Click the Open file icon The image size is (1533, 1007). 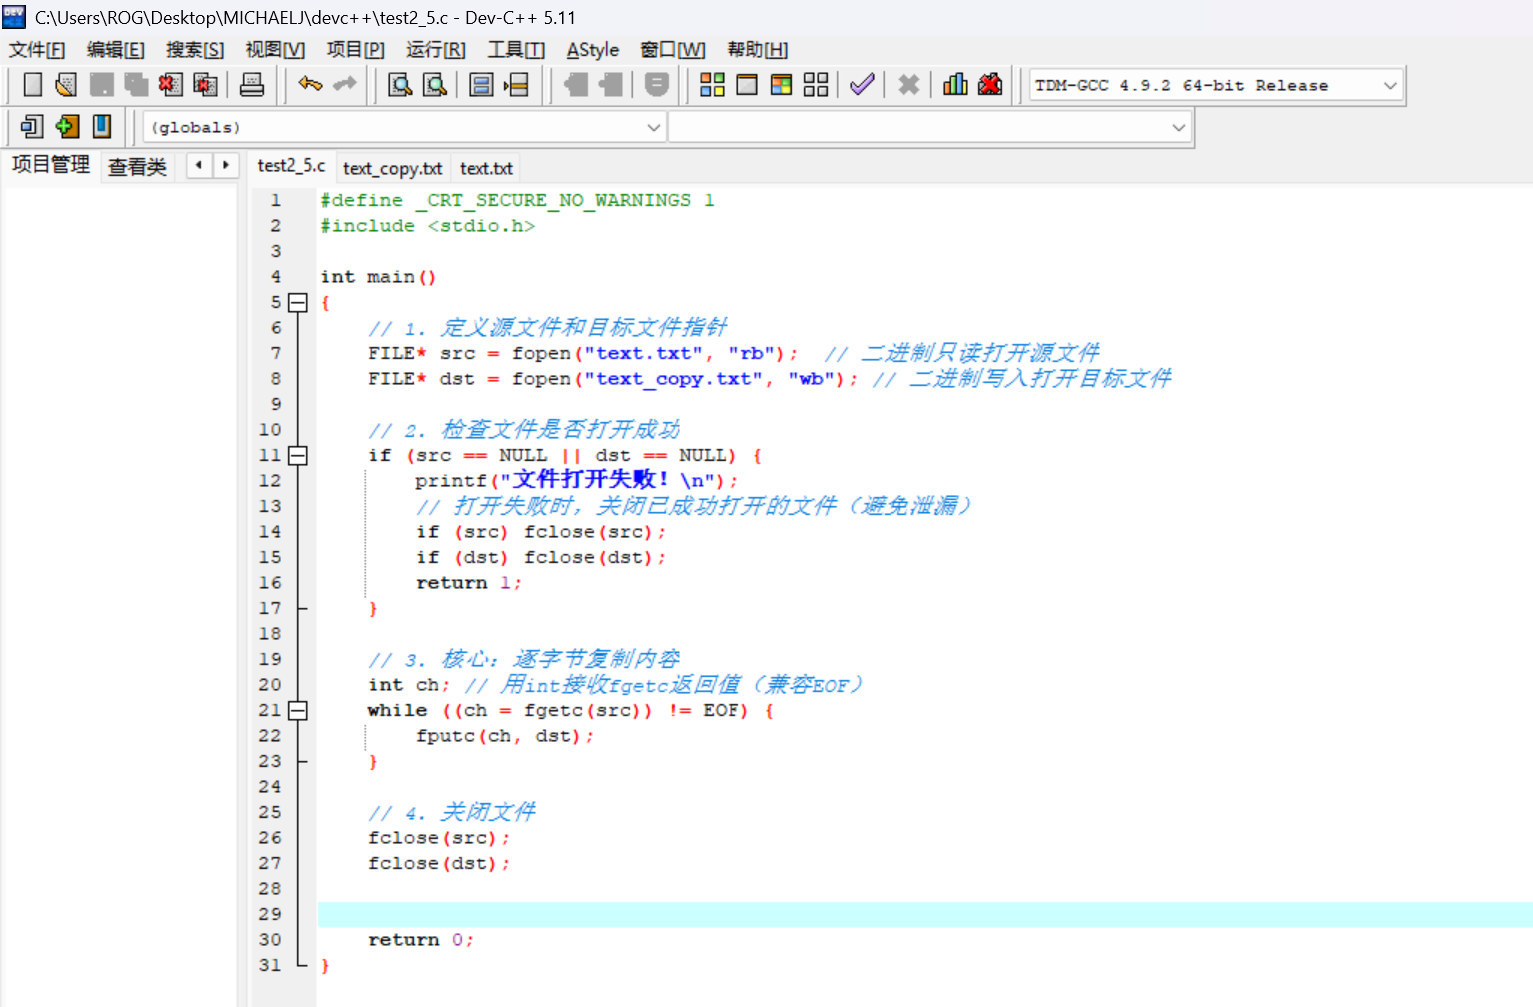(66, 85)
